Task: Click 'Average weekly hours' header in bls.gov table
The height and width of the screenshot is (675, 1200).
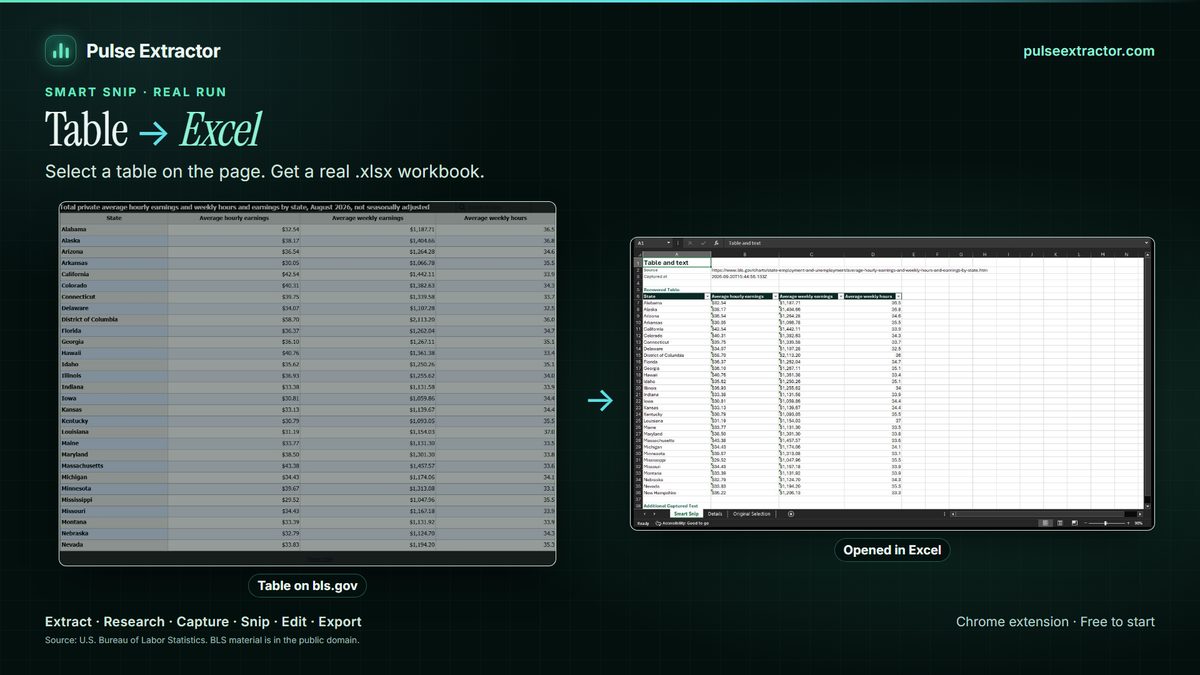Action: point(495,217)
